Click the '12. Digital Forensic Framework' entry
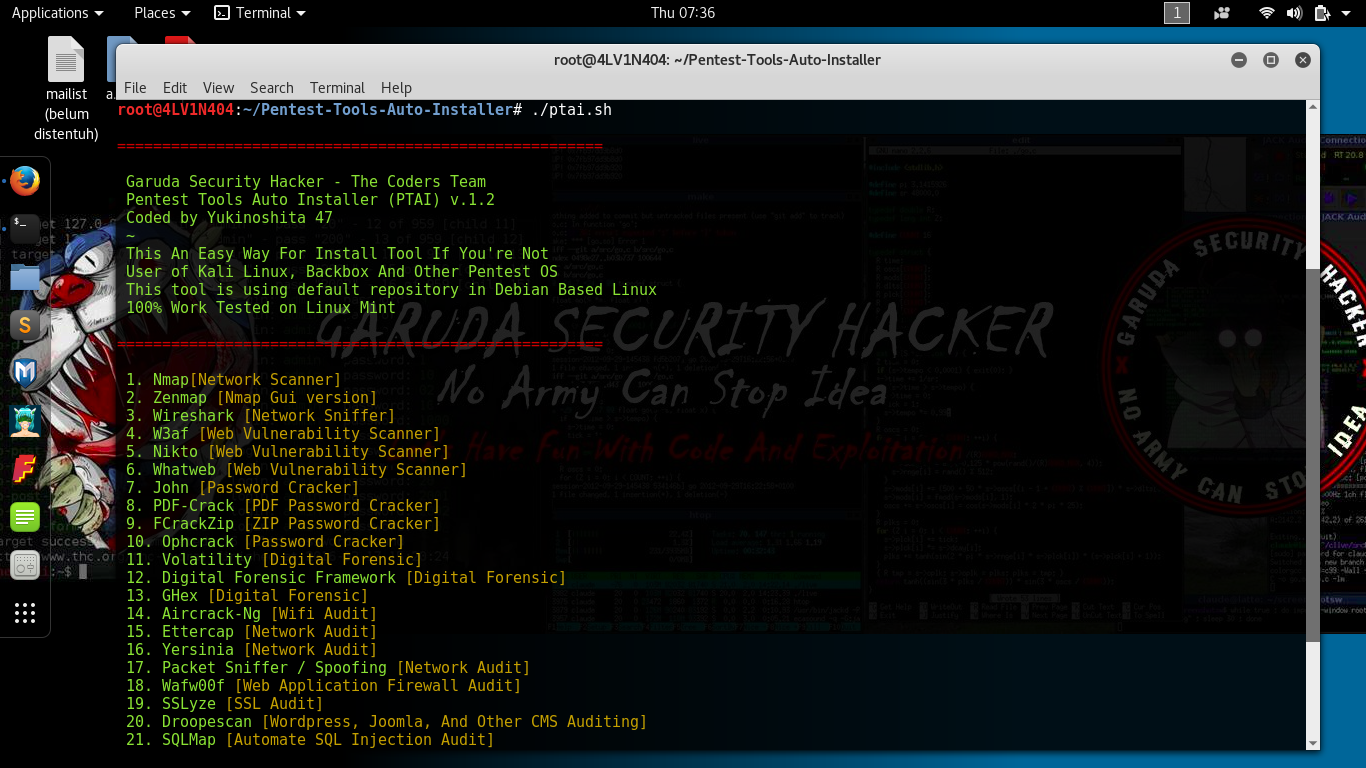This screenshot has height=768, width=1366. pyautogui.click(x=346, y=578)
